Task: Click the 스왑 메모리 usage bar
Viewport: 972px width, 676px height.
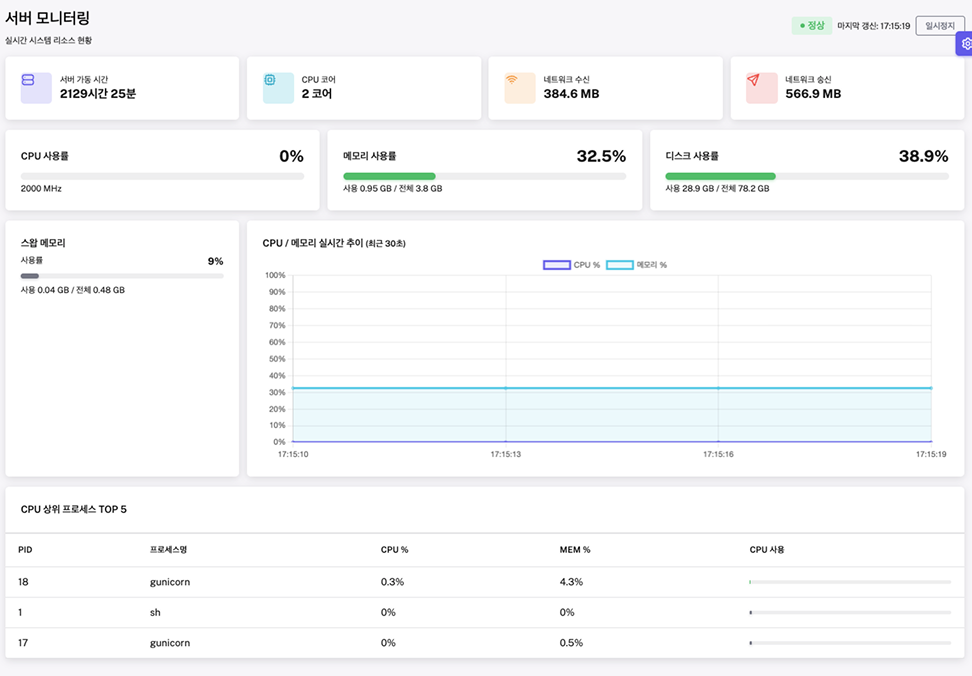Action: point(122,276)
